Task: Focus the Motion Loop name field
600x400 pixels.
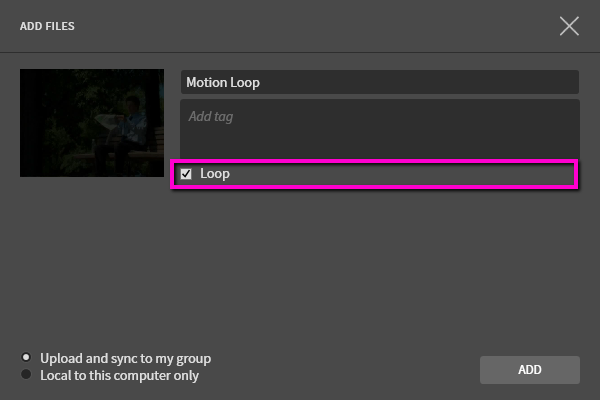Action: (x=380, y=82)
